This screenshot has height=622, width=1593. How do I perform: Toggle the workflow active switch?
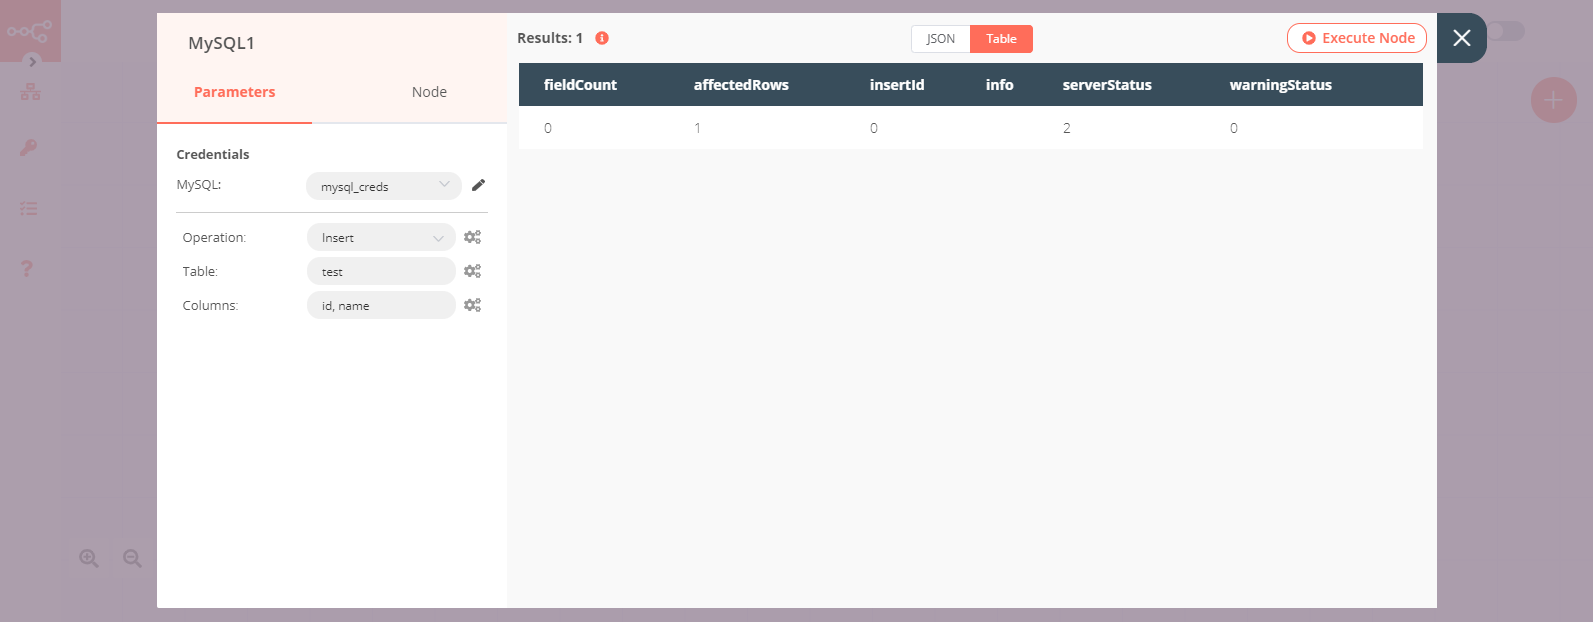point(1505,31)
